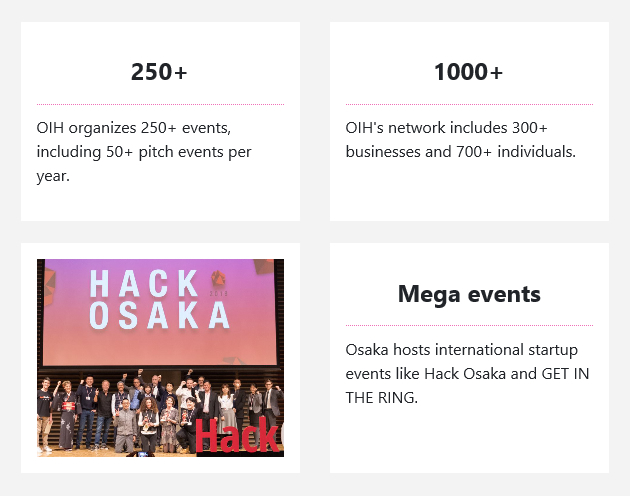The height and width of the screenshot is (496, 630).
Task: Click the 250+ heading
Action: tap(159, 72)
